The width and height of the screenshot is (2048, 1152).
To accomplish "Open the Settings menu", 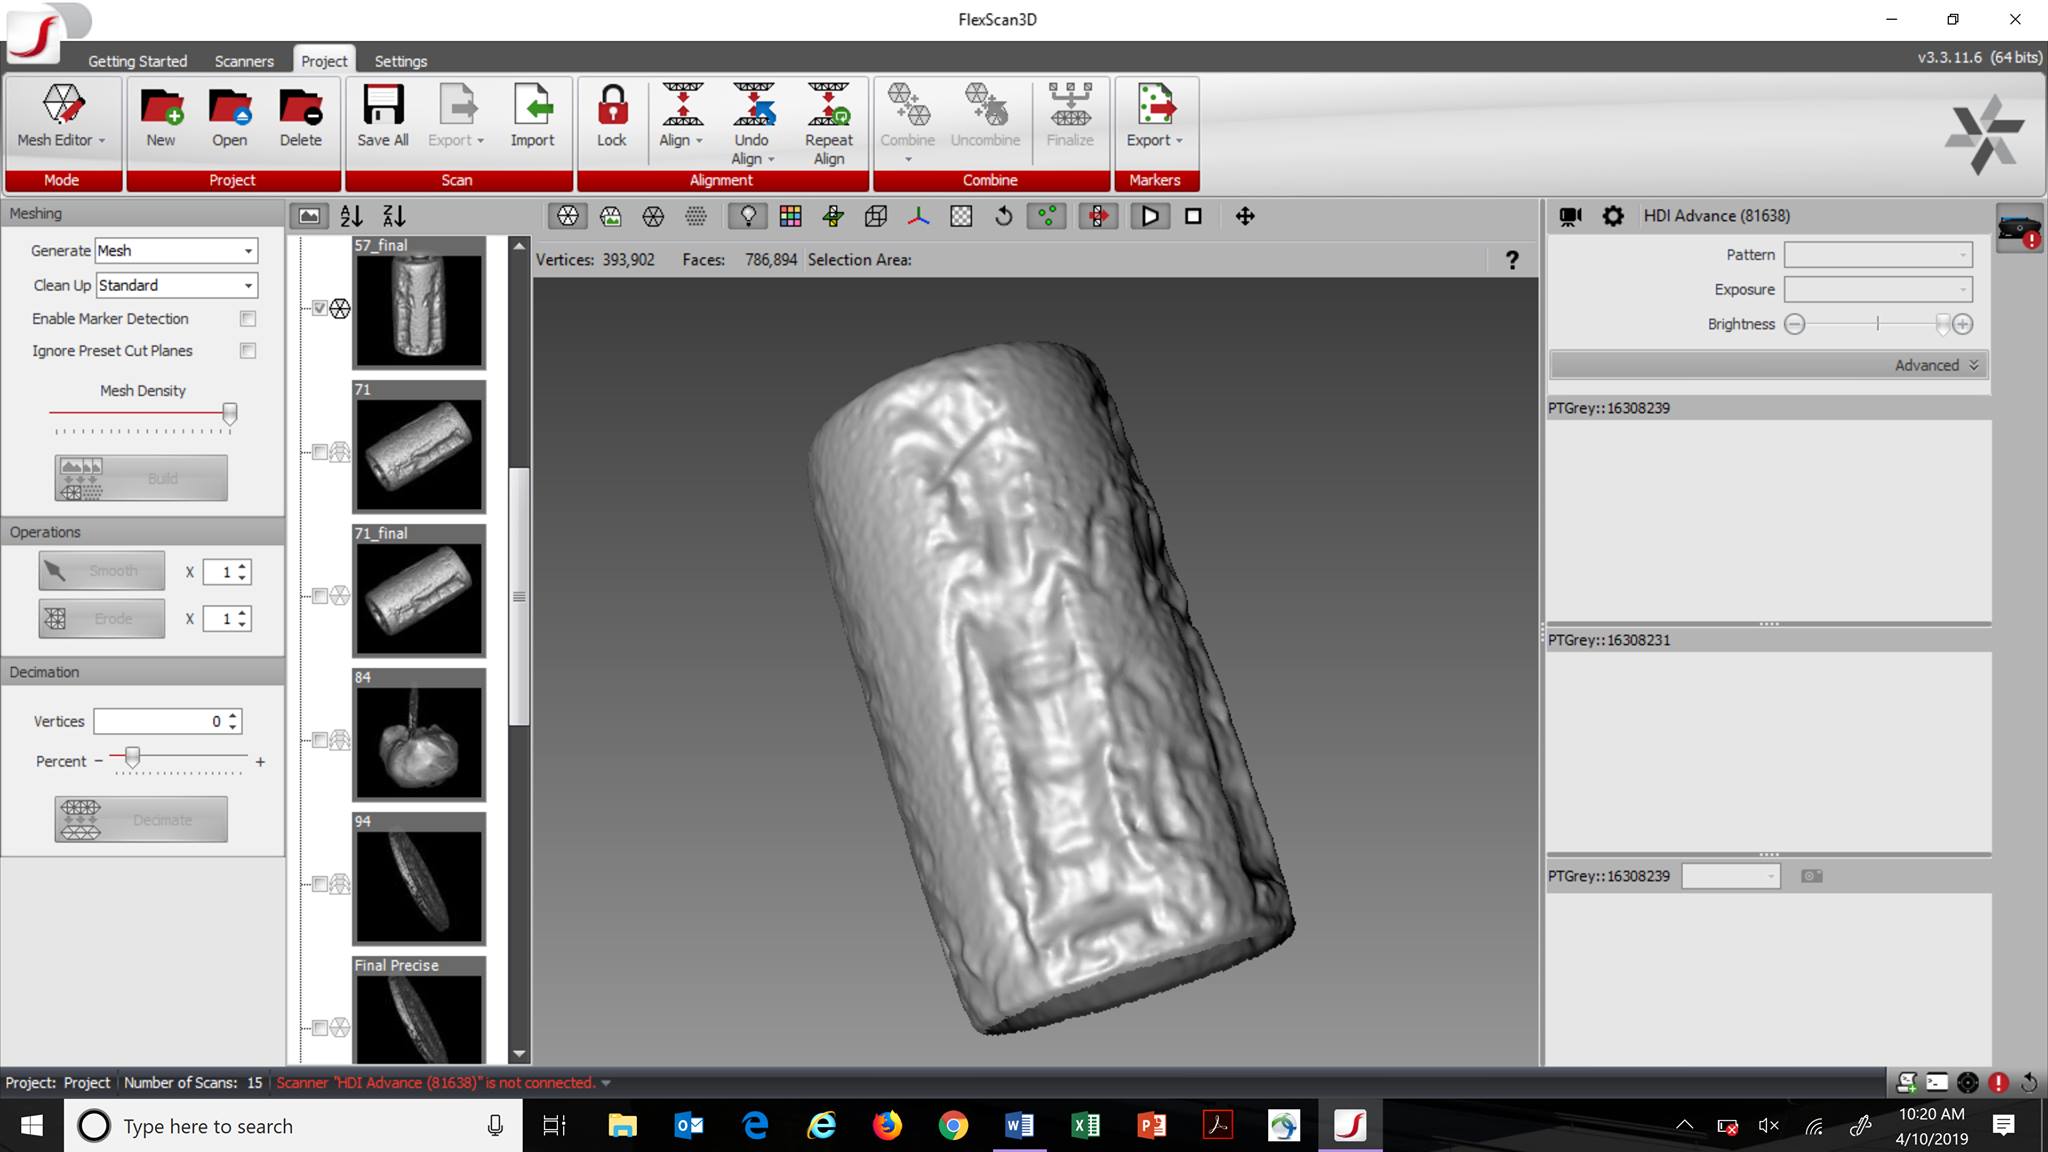I will click(x=400, y=60).
